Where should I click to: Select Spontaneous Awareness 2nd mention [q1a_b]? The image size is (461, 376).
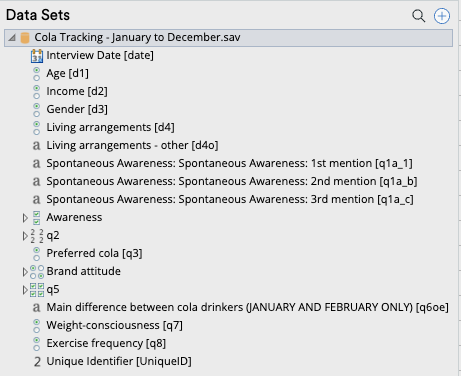[232, 181]
